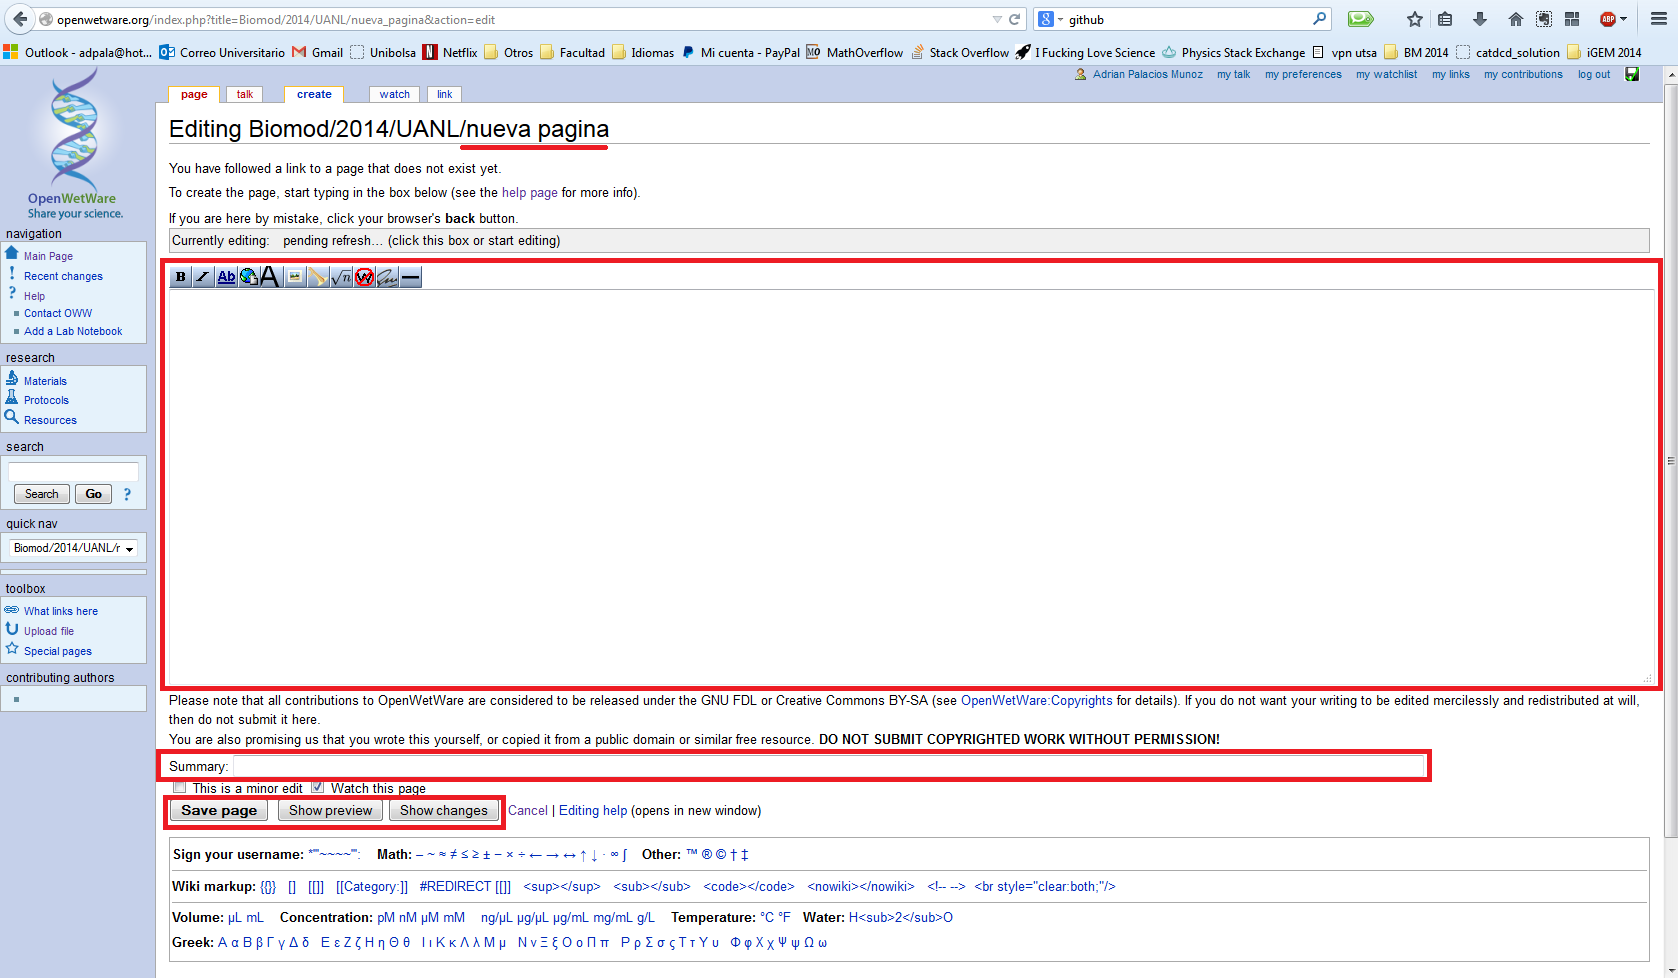Uncheck the 'Watch this page' checkbox
1678x978 pixels.
coord(318,788)
